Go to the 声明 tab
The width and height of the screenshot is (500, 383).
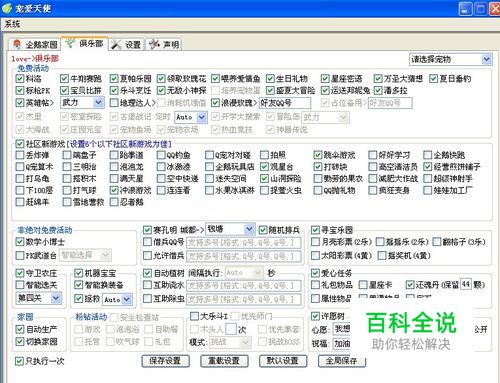click(164, 44)
